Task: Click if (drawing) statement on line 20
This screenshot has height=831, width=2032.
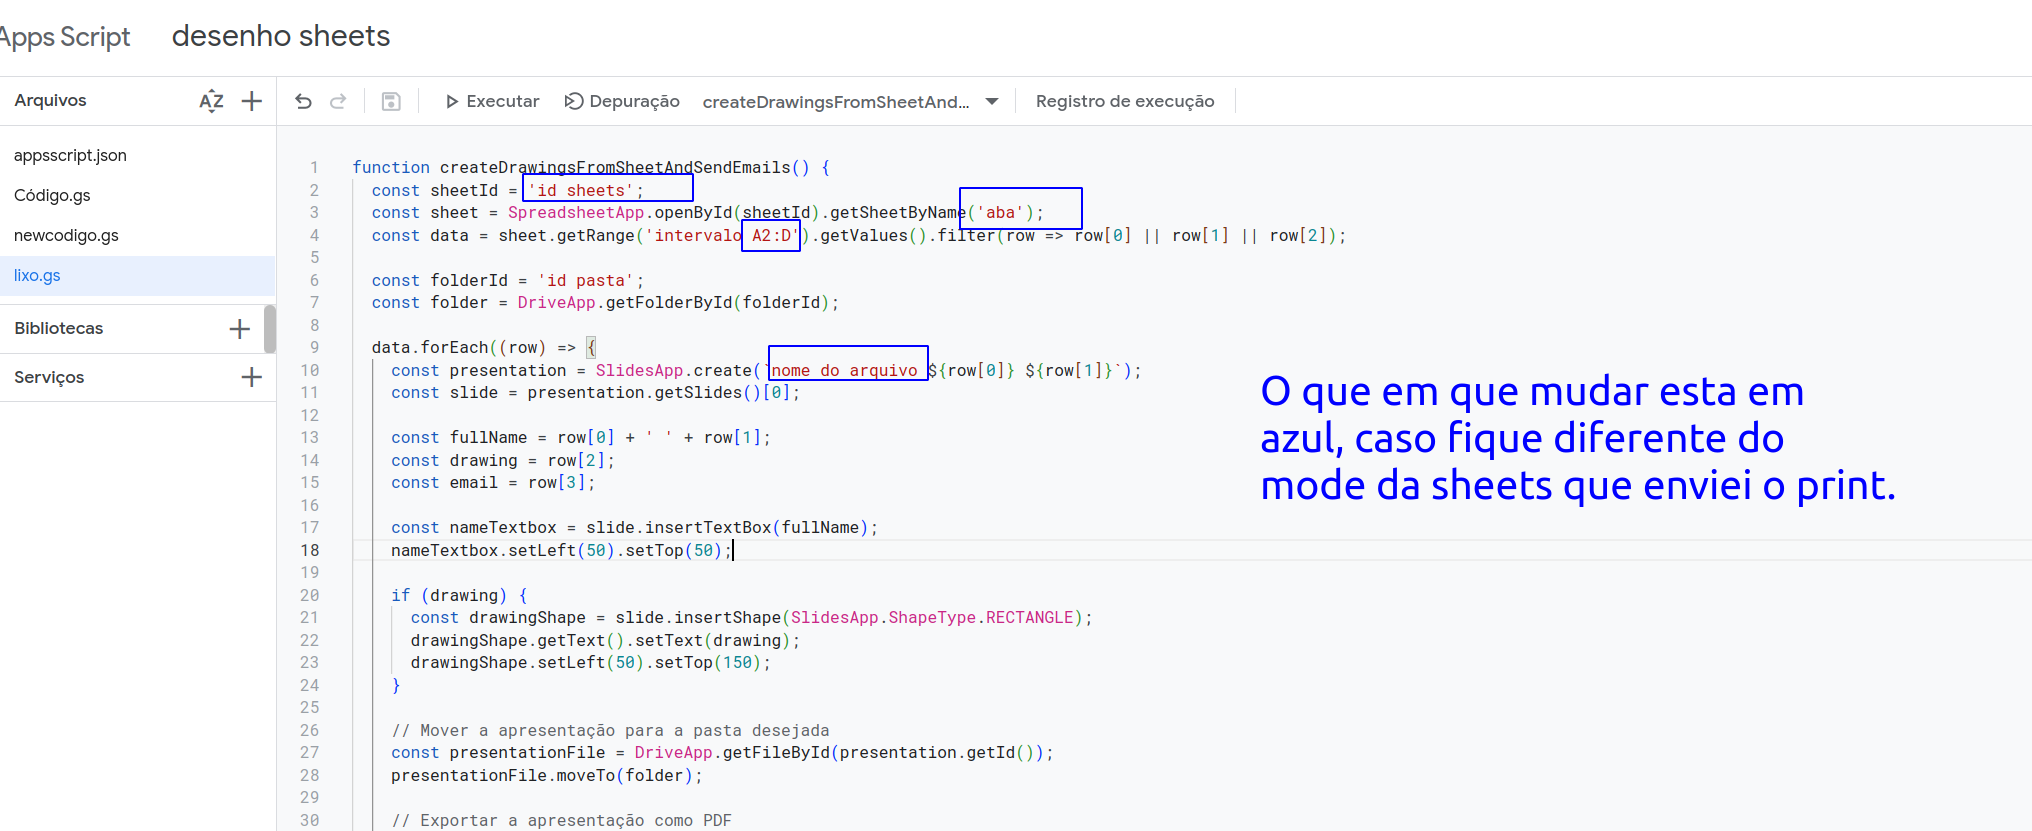Action: [459, 595]
